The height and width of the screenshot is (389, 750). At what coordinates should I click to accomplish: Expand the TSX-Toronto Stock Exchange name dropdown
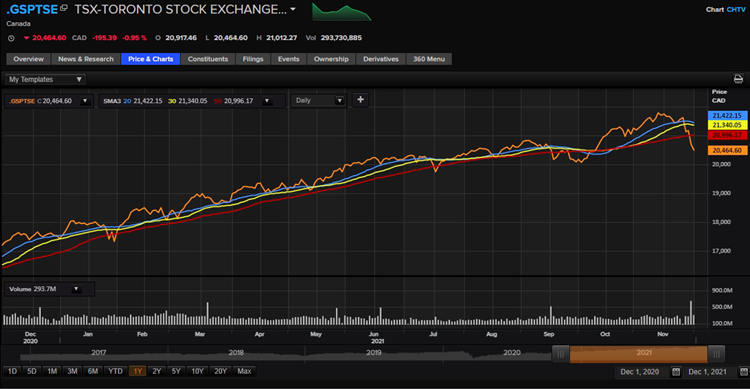coord(293,9)
